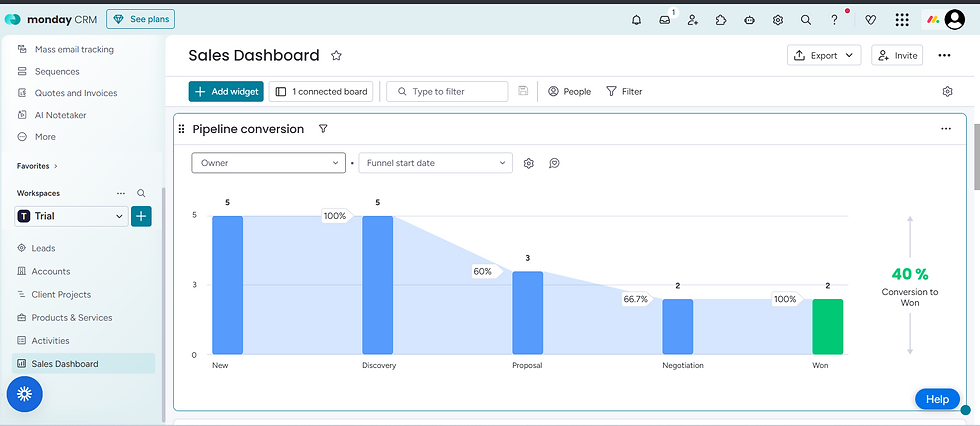Viewport: 980px width, 426px height.
Task: Click the green Won stage bar
Action: tap(828, 327)
